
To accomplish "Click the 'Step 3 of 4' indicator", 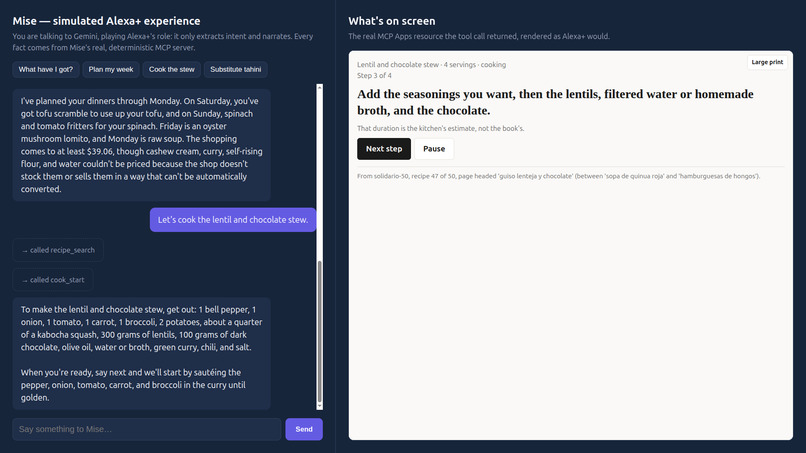I will (374, 76).
